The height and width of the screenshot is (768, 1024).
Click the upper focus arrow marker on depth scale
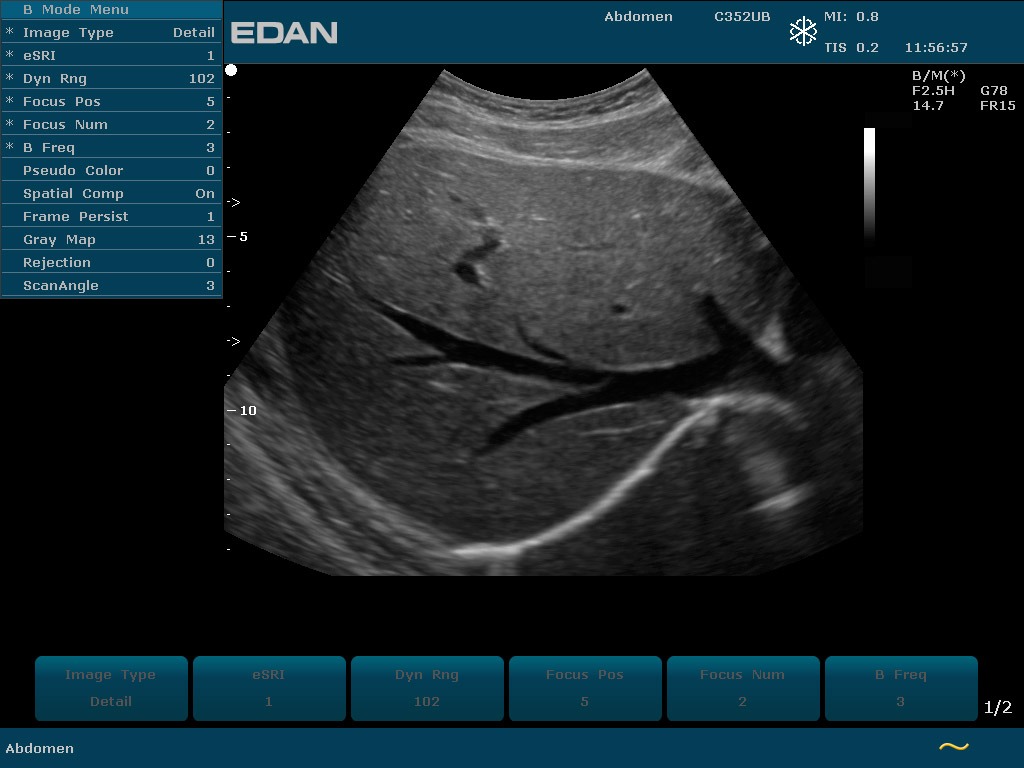233,202
